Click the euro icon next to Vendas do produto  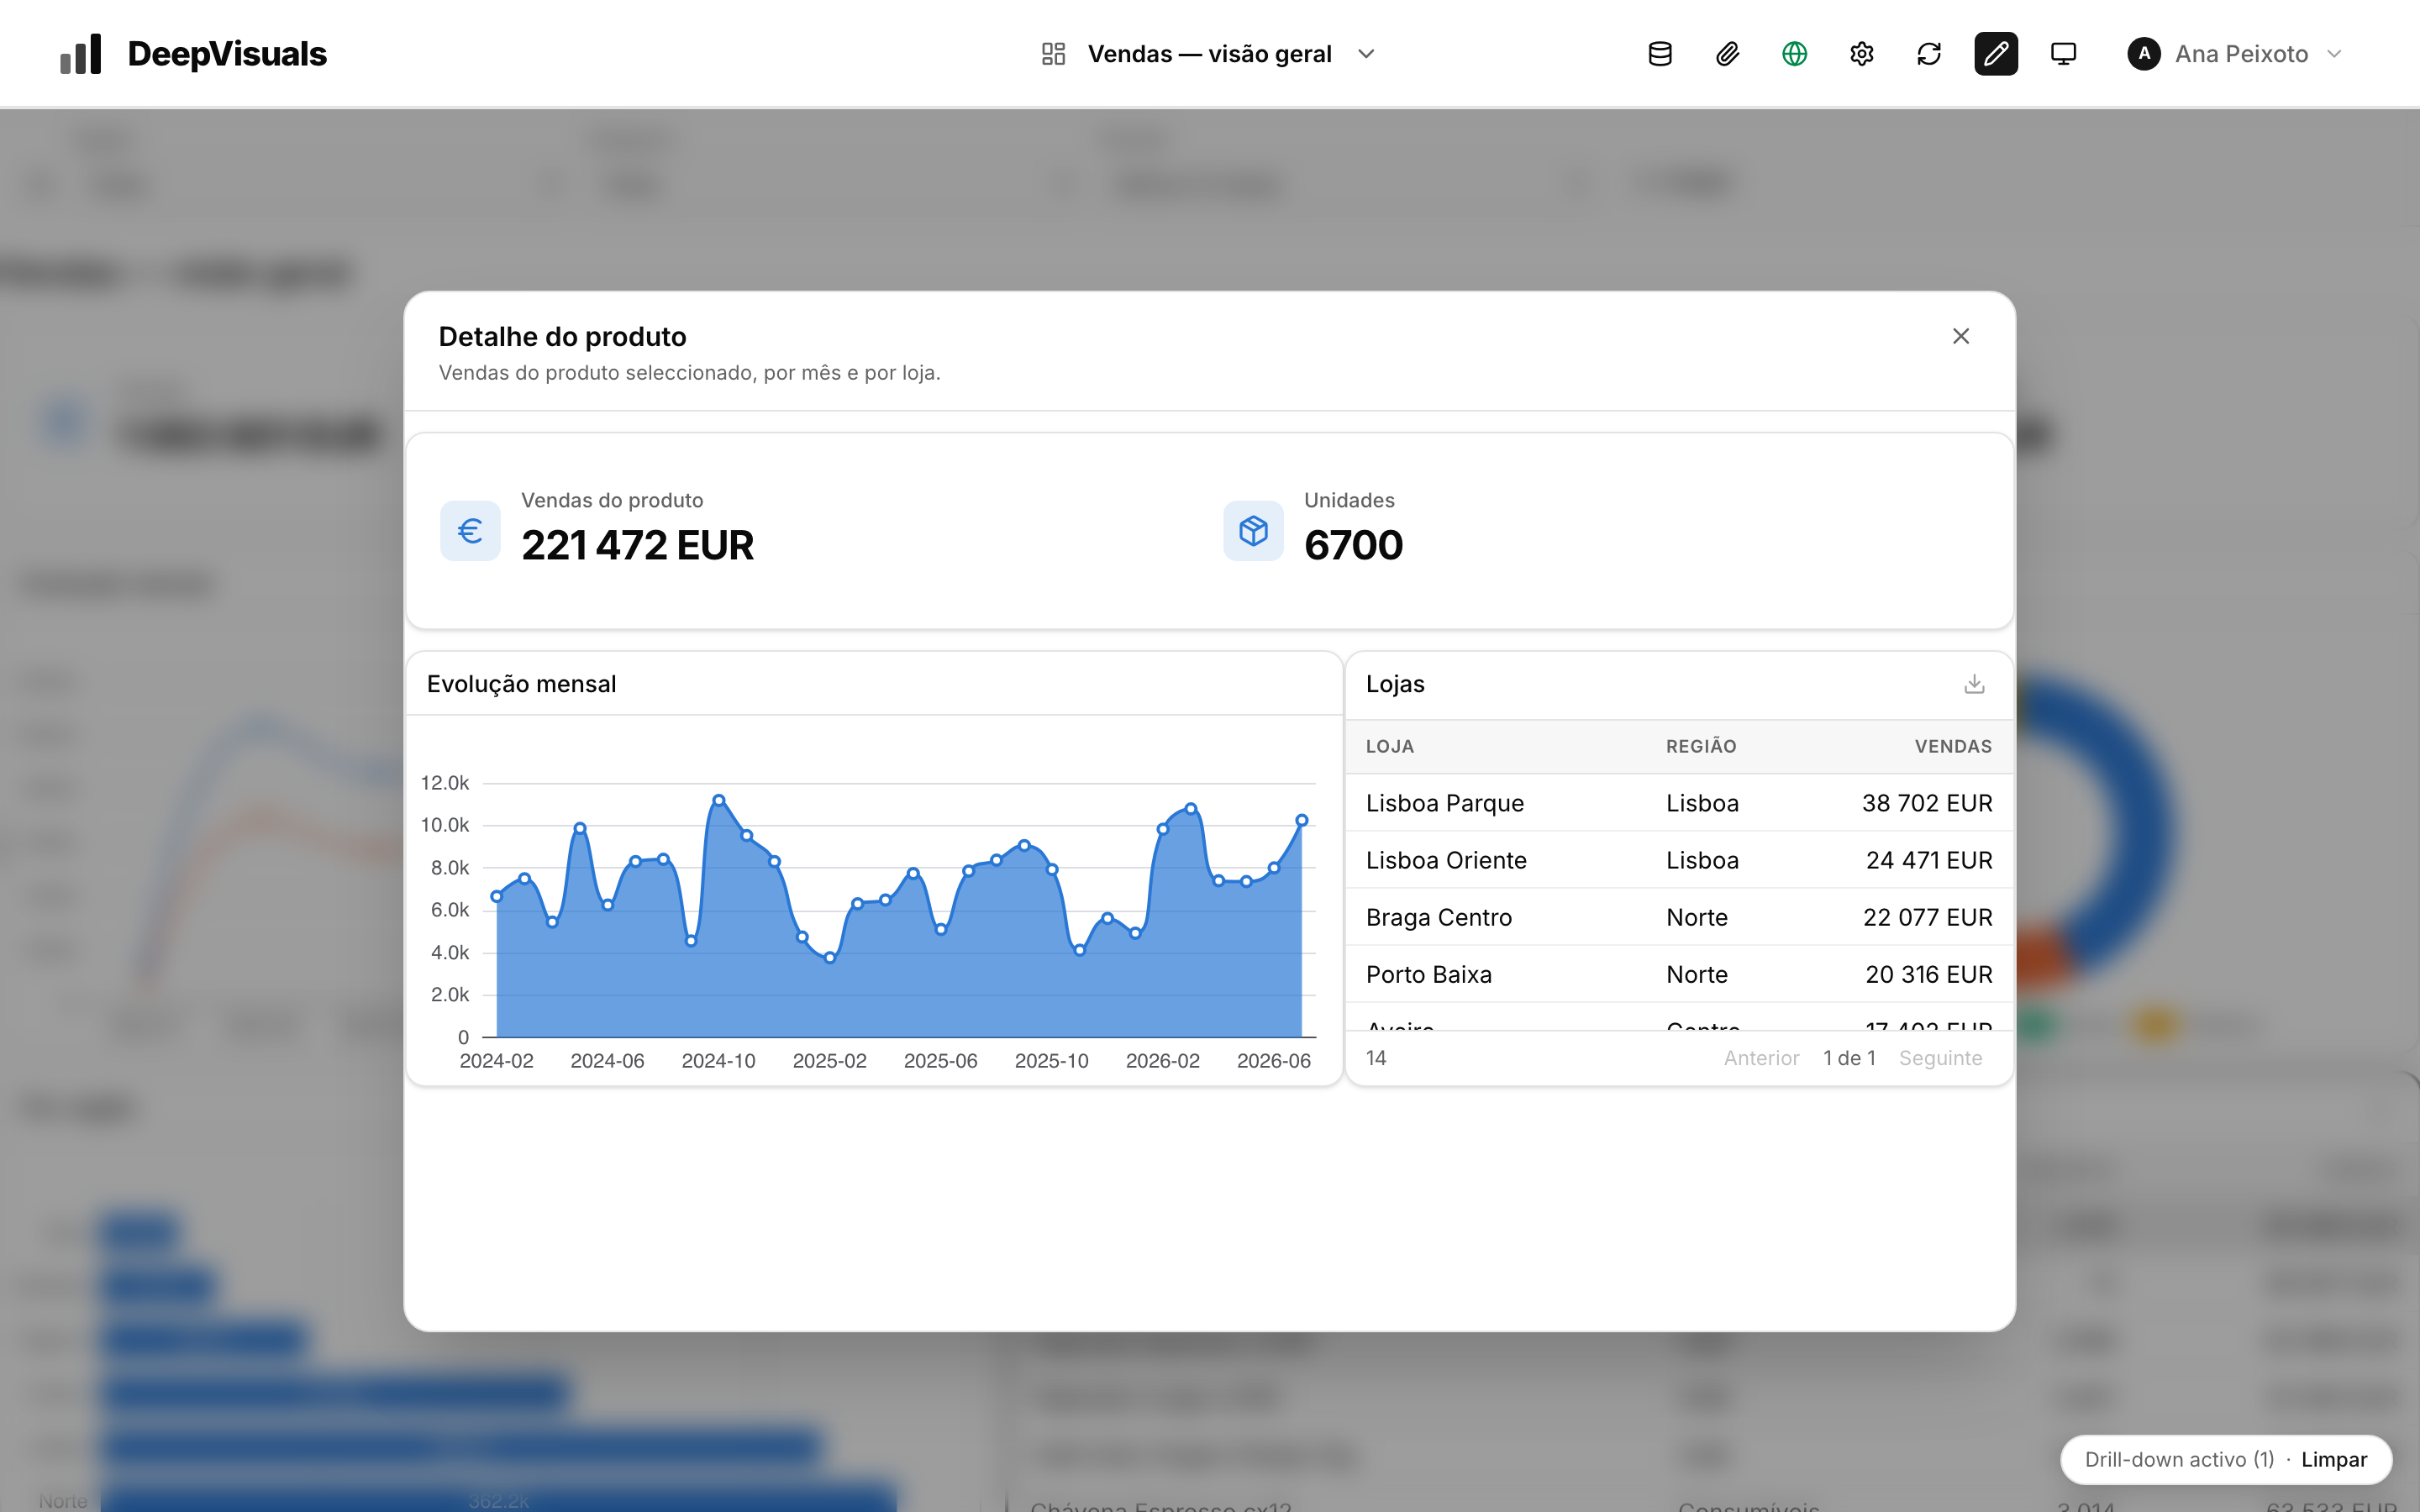(x=470, y=531)
